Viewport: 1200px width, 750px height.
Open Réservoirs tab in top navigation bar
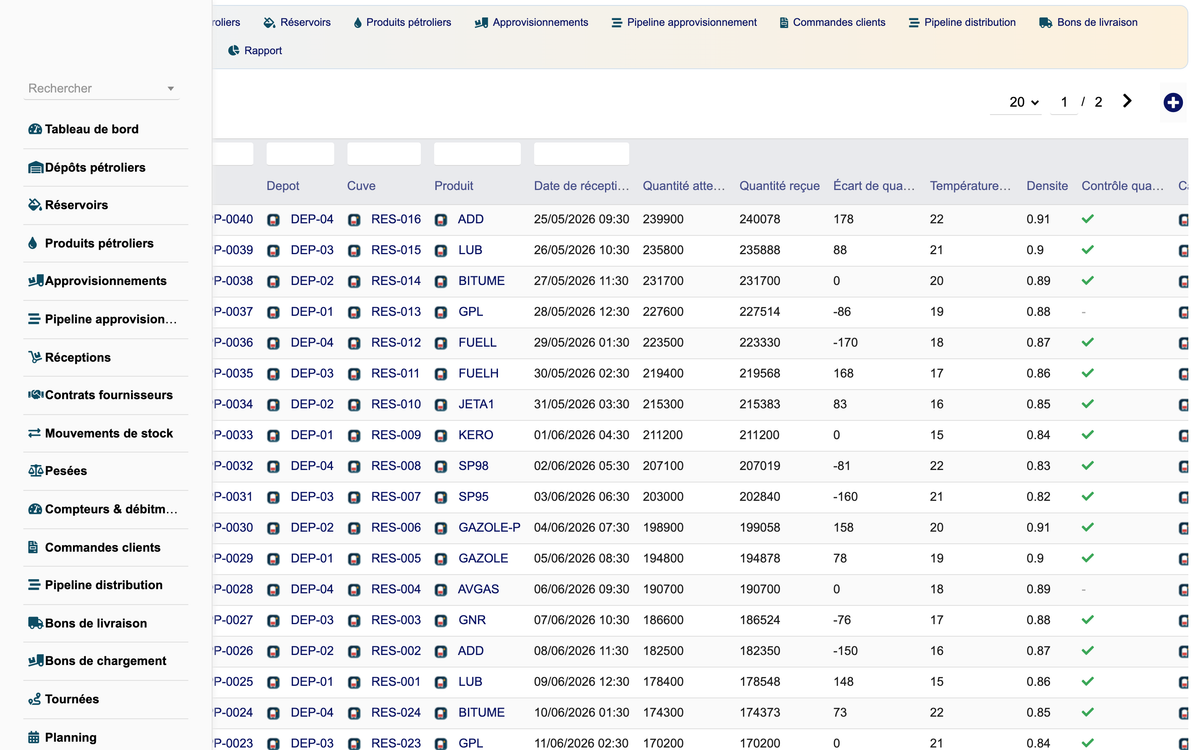[297, 22]
